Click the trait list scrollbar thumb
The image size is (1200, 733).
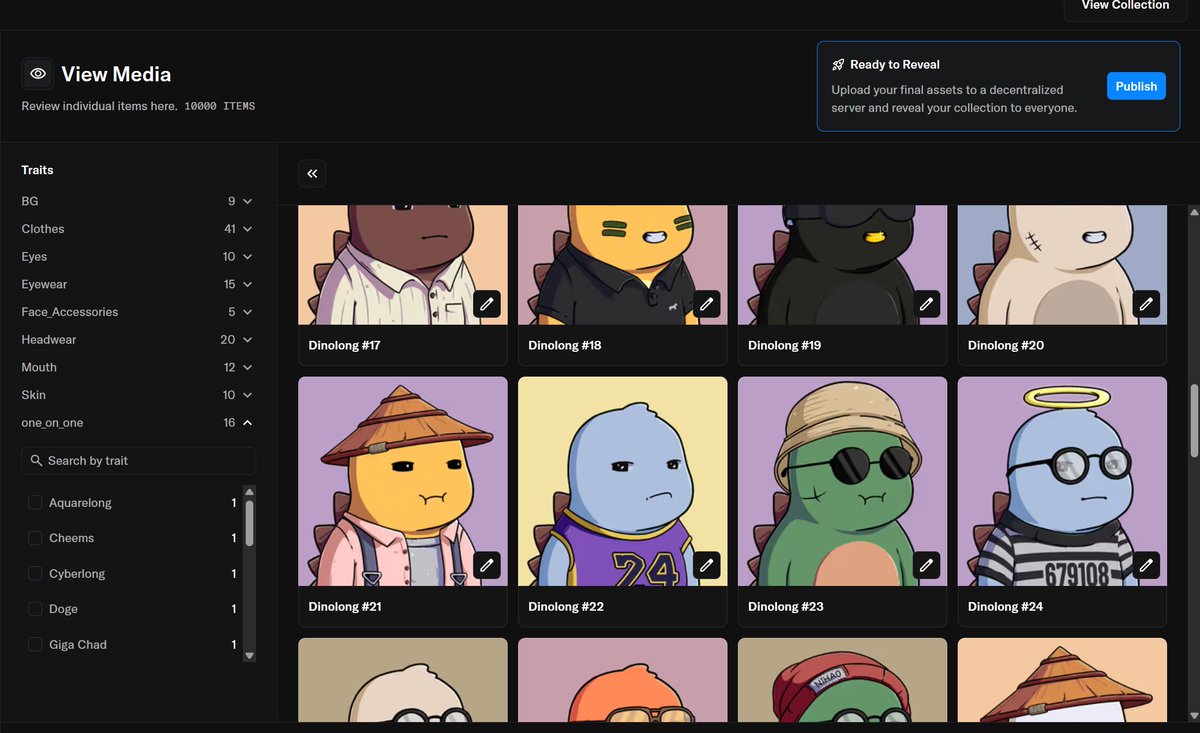(x=250, y=522)
